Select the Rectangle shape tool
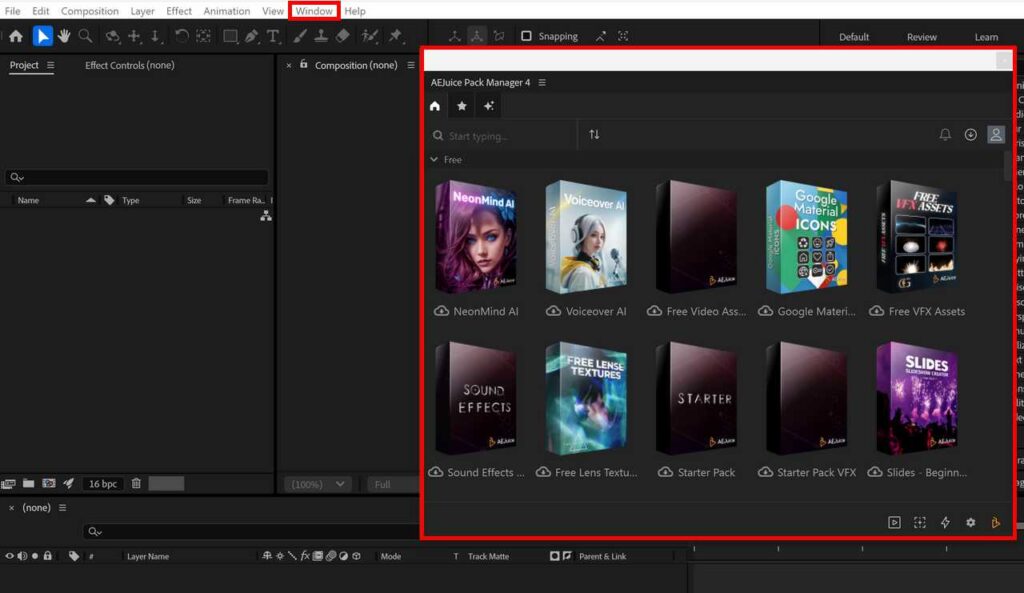 230,37
